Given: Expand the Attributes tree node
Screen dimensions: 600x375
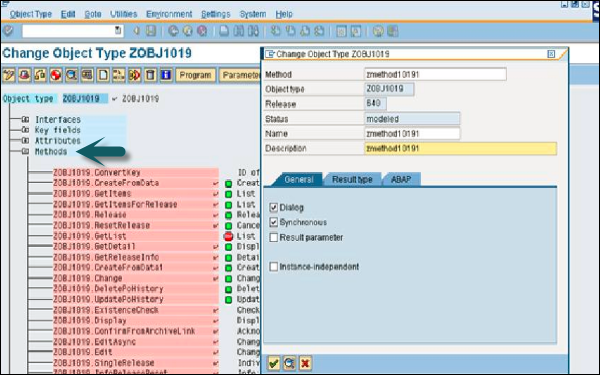Looking at the screenshot, I should 25,140.
